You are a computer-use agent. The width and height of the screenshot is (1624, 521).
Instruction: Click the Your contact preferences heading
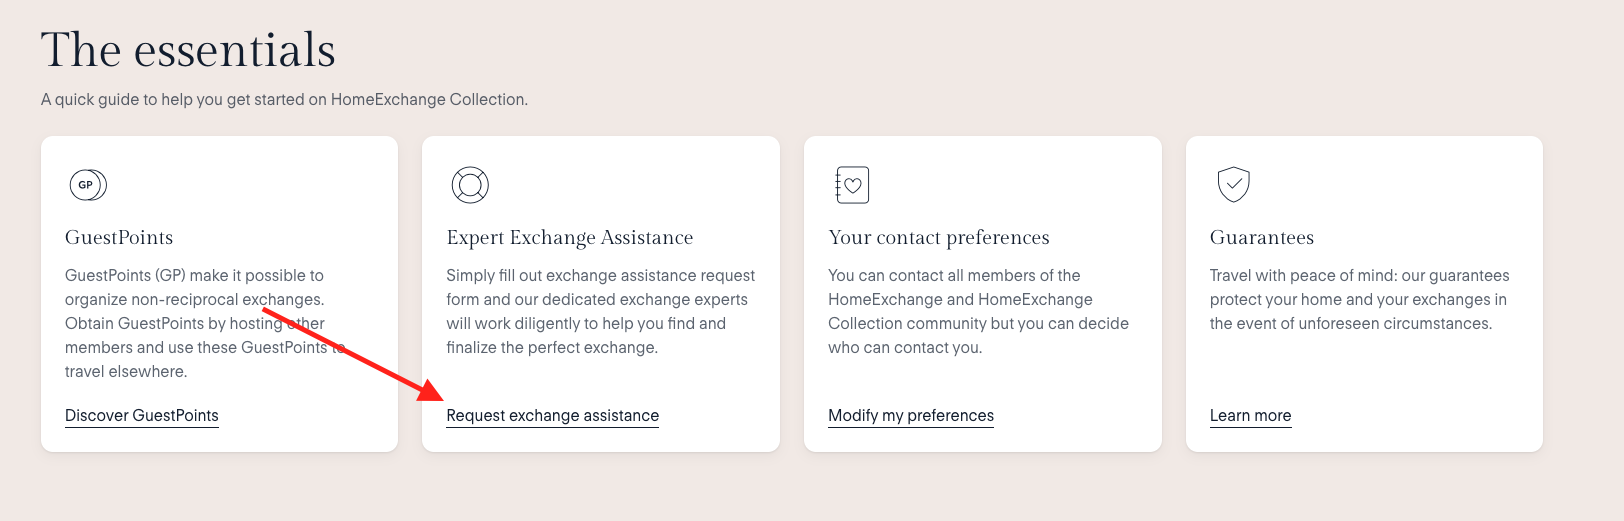click(938, 238)
